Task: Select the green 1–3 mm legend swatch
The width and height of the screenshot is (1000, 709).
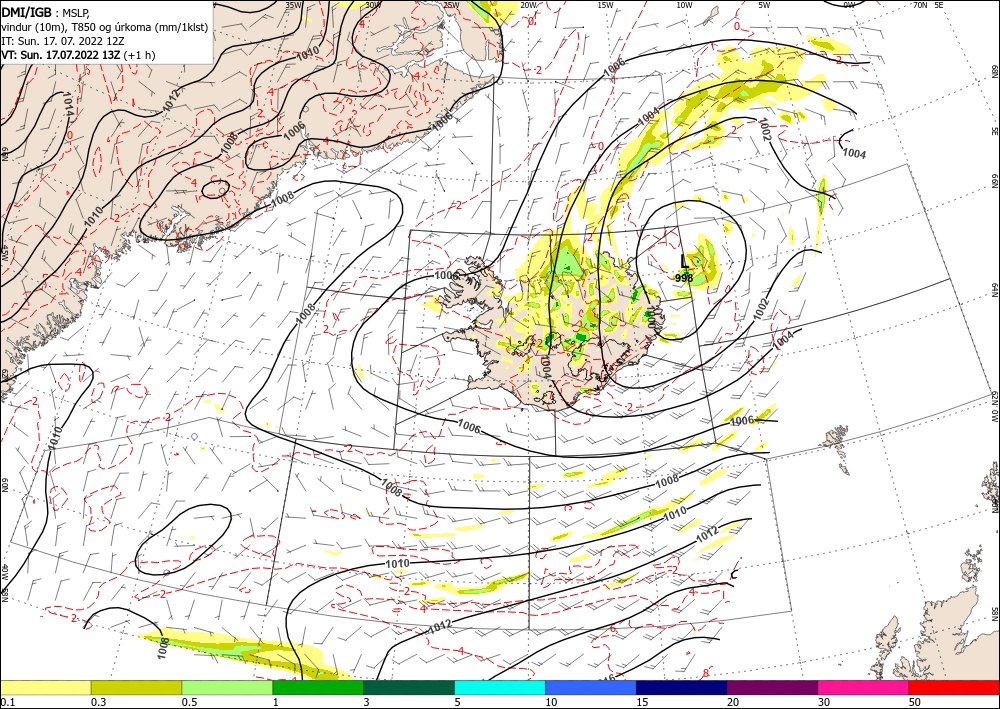Action: coord(318,687)
